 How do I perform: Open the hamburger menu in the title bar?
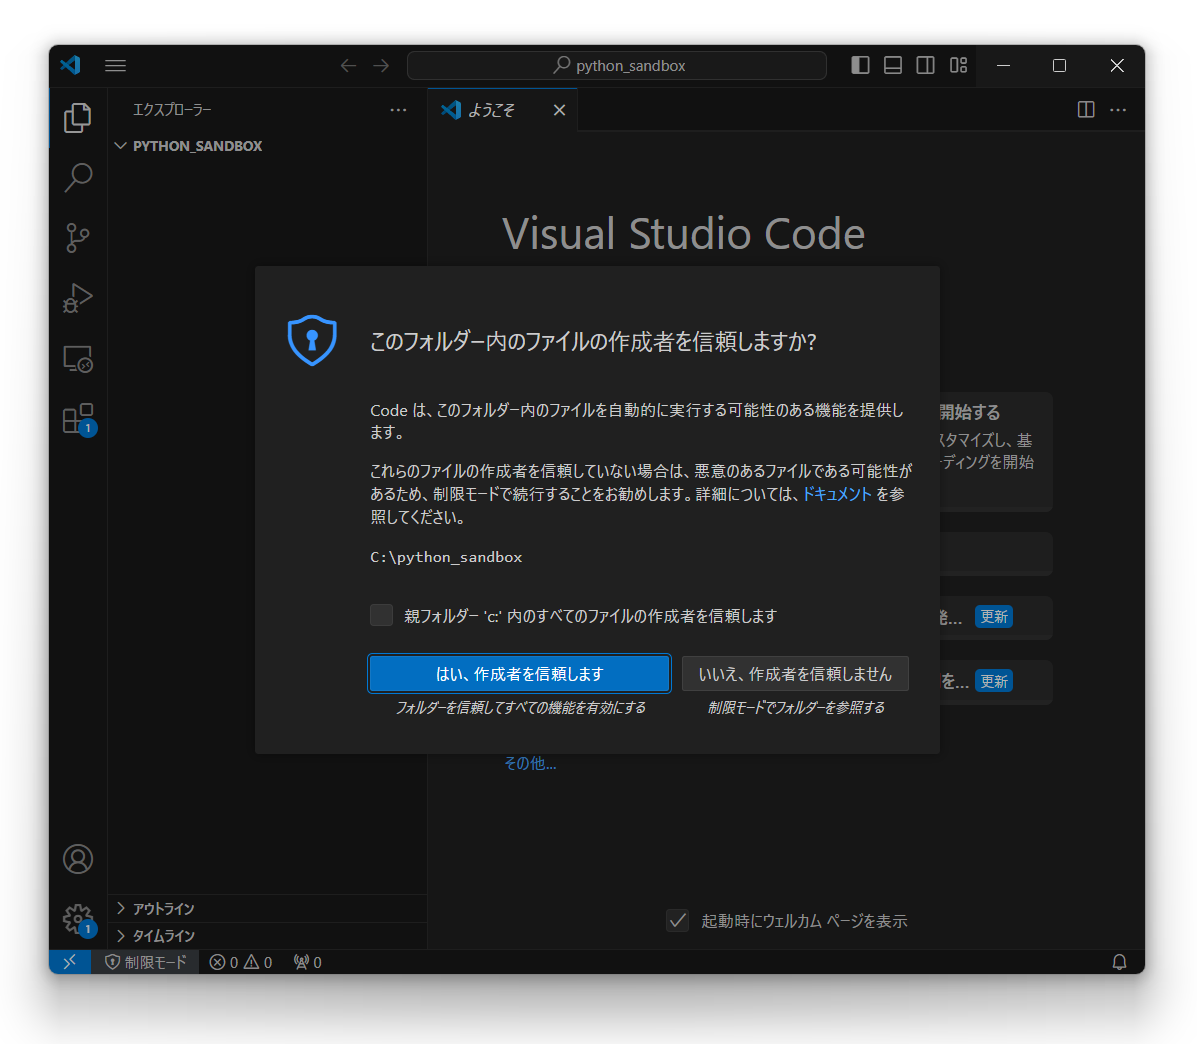pos(115,65)
